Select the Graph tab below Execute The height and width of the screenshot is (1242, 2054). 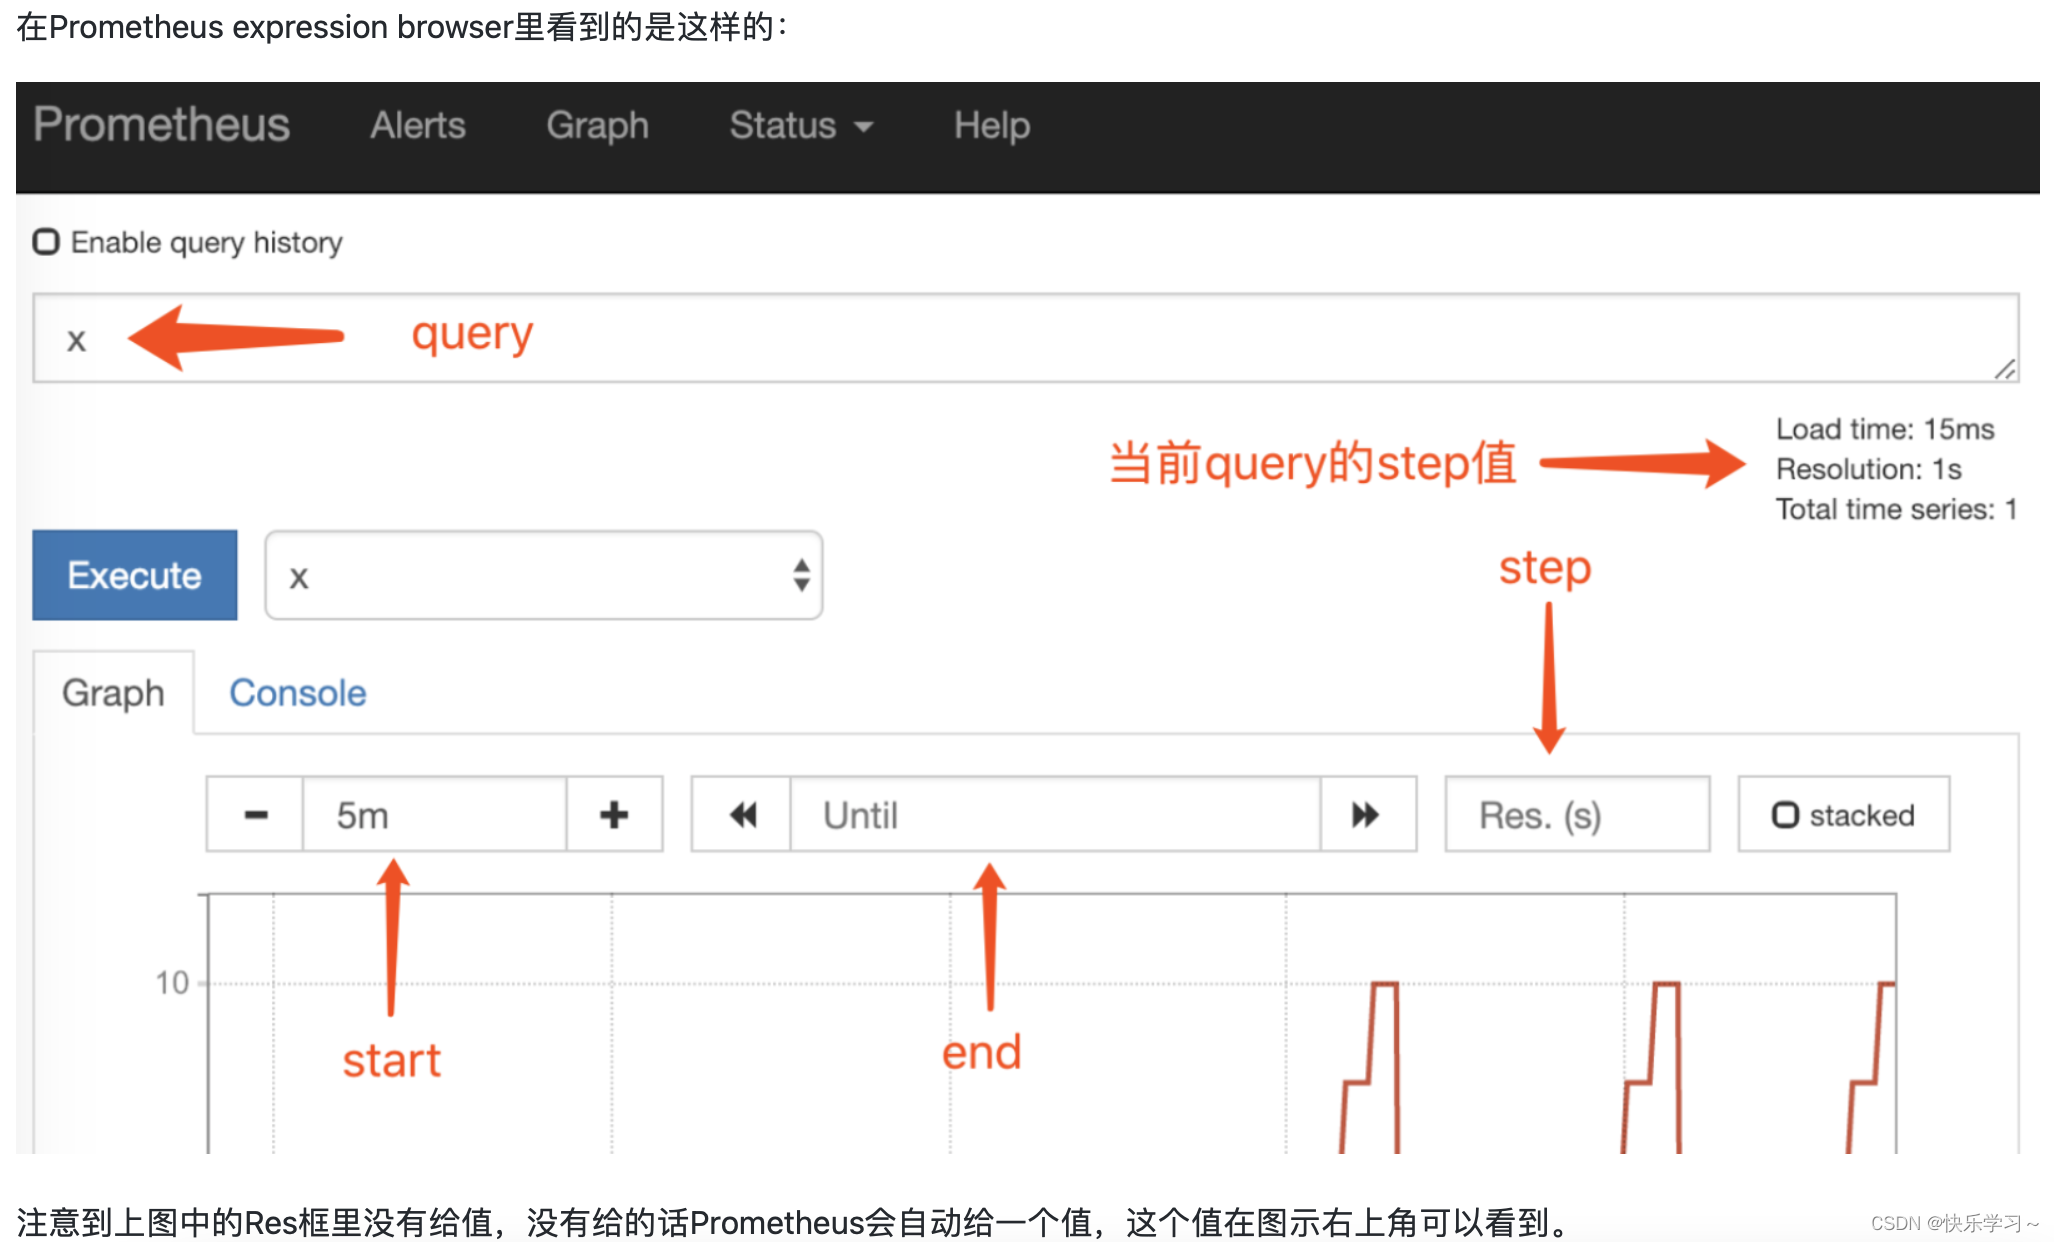point(113,693)
